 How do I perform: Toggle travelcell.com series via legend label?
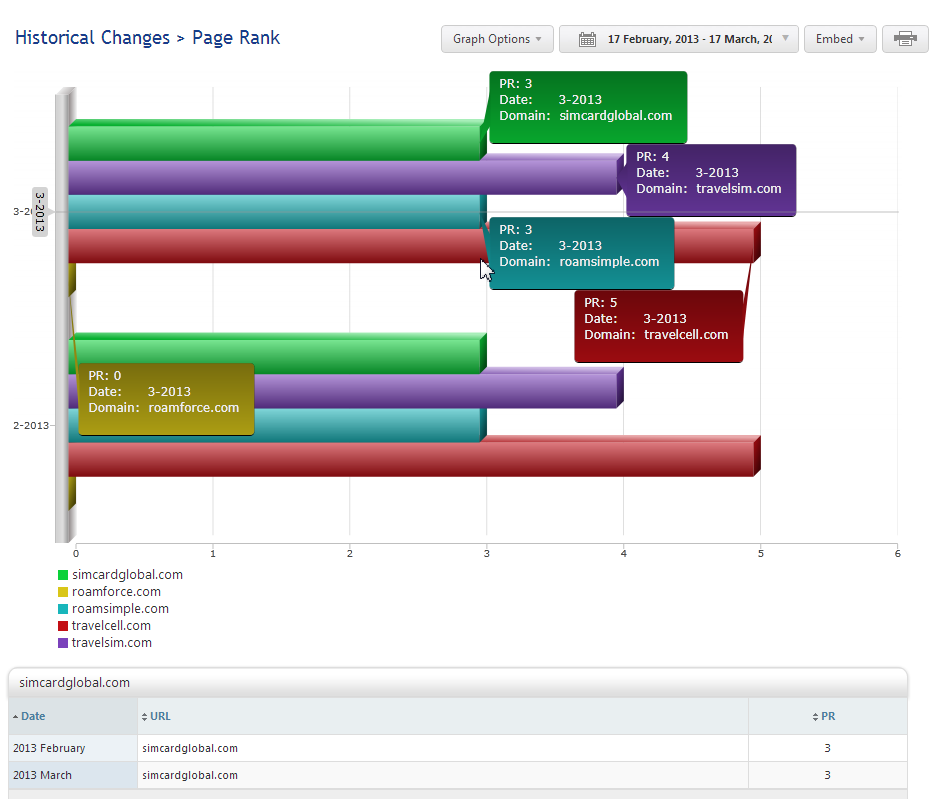pos(111,626)
